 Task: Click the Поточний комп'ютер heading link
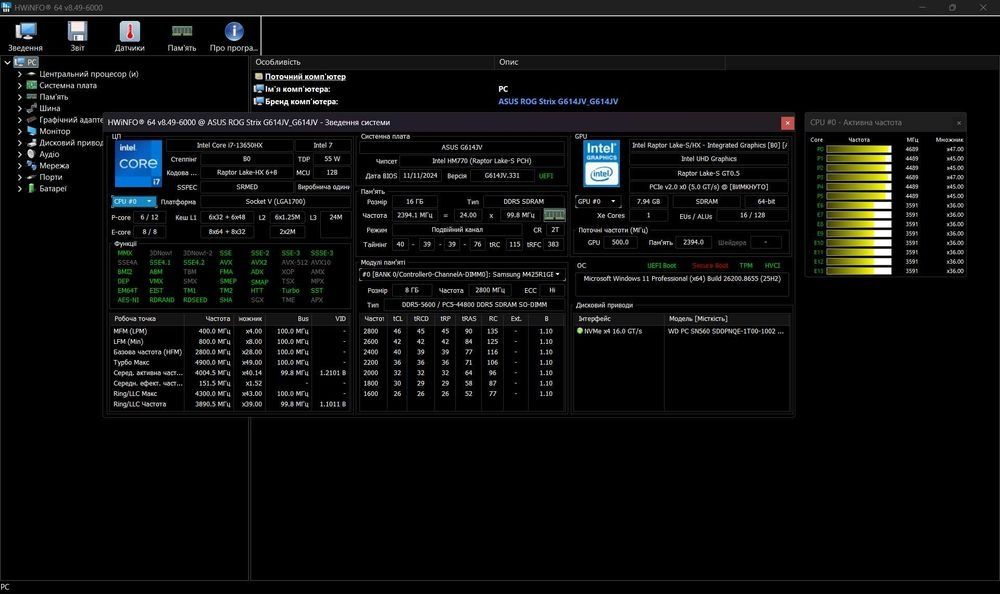click(x=305, y=77)
